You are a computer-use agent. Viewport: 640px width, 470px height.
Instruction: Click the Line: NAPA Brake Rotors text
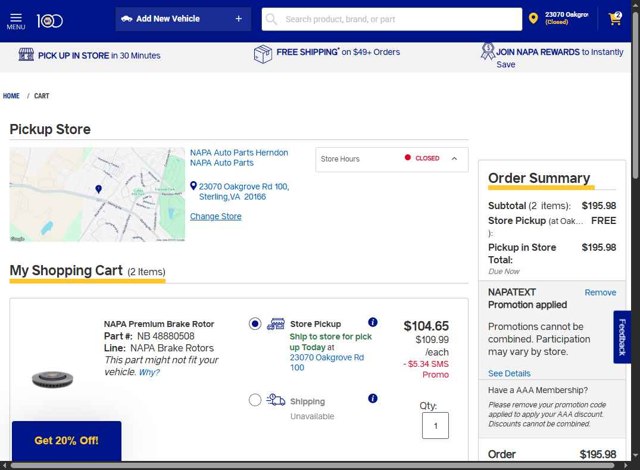click(x=159, y=348)
